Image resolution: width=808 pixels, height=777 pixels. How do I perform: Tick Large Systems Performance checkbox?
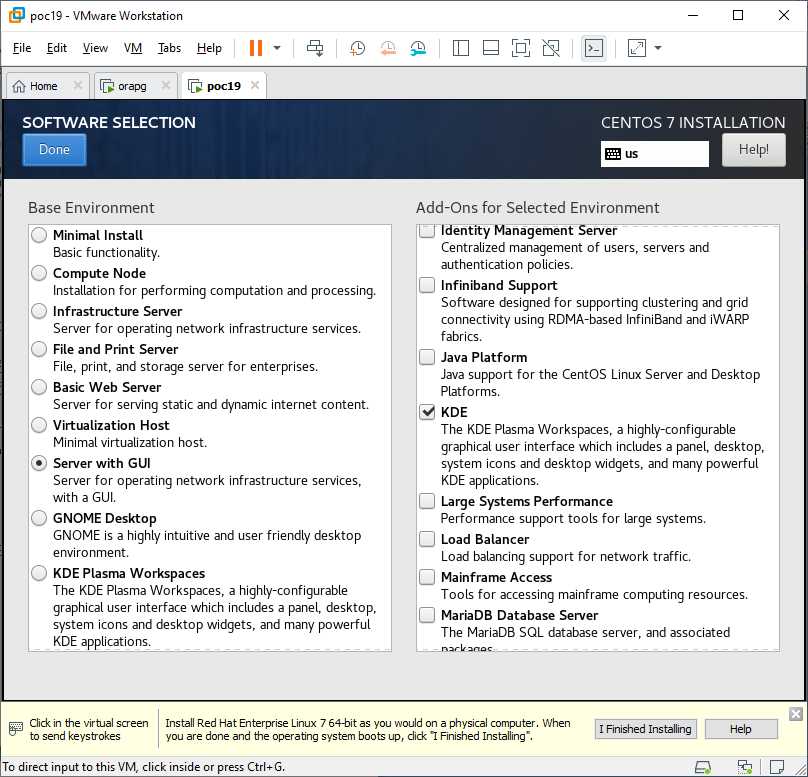point(427,501)
